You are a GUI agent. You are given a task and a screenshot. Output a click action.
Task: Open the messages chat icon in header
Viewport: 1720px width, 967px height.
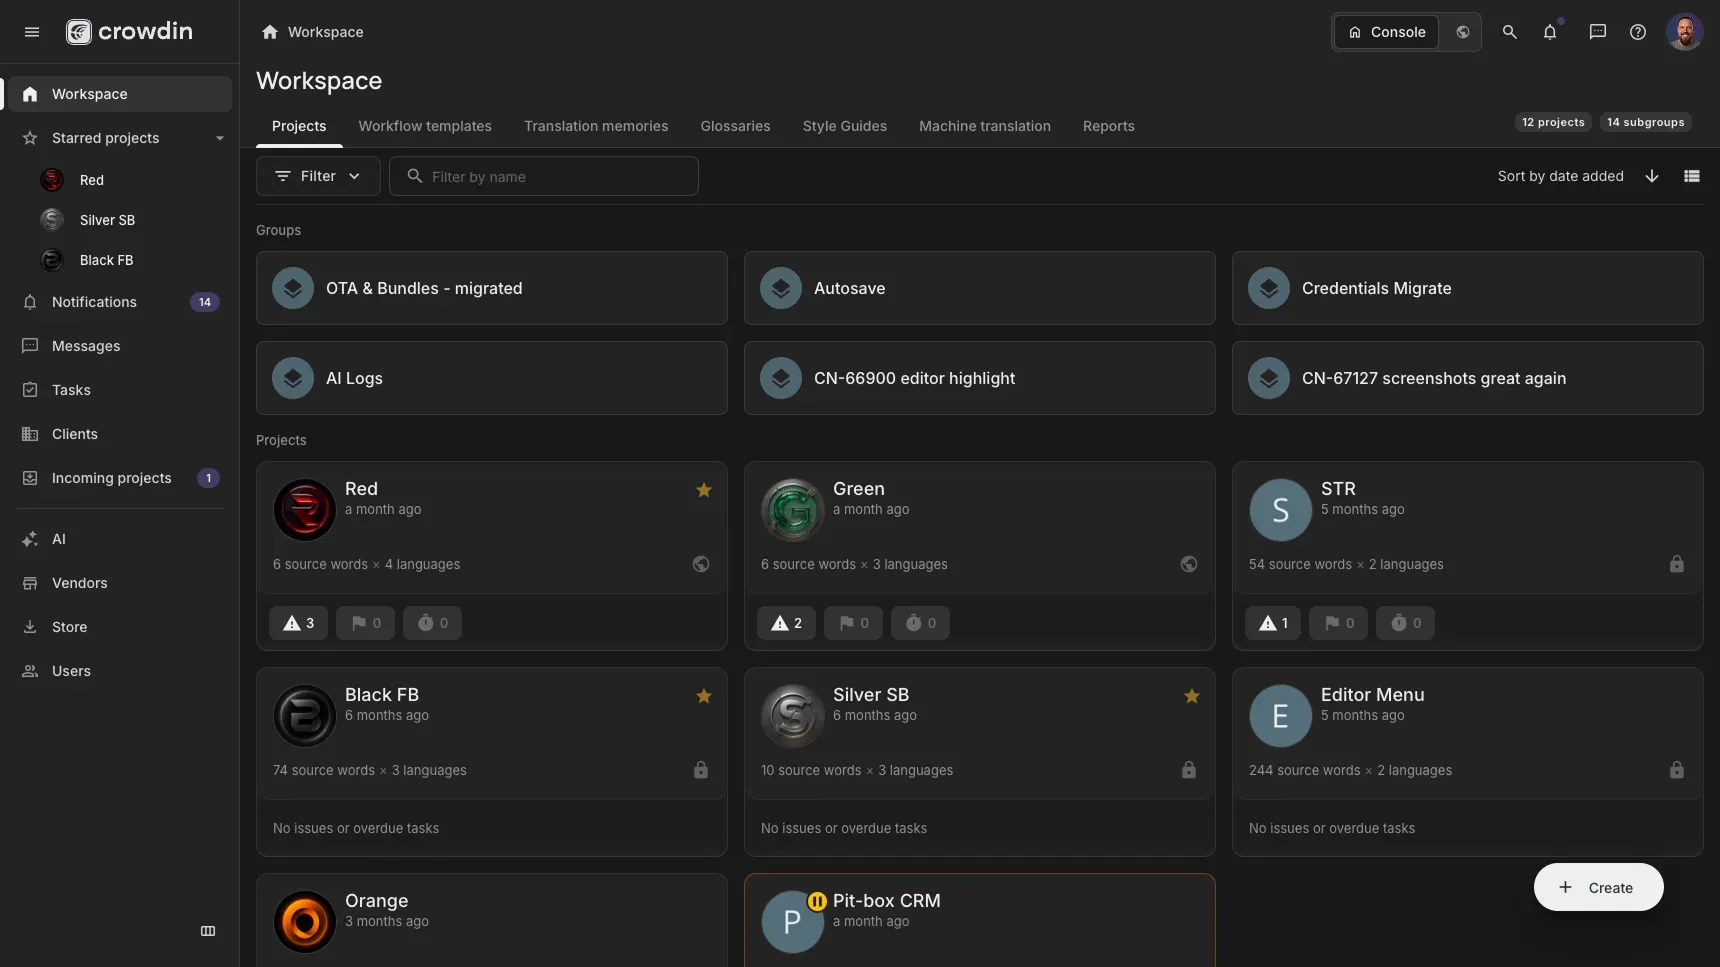(x=1598, y=32)
